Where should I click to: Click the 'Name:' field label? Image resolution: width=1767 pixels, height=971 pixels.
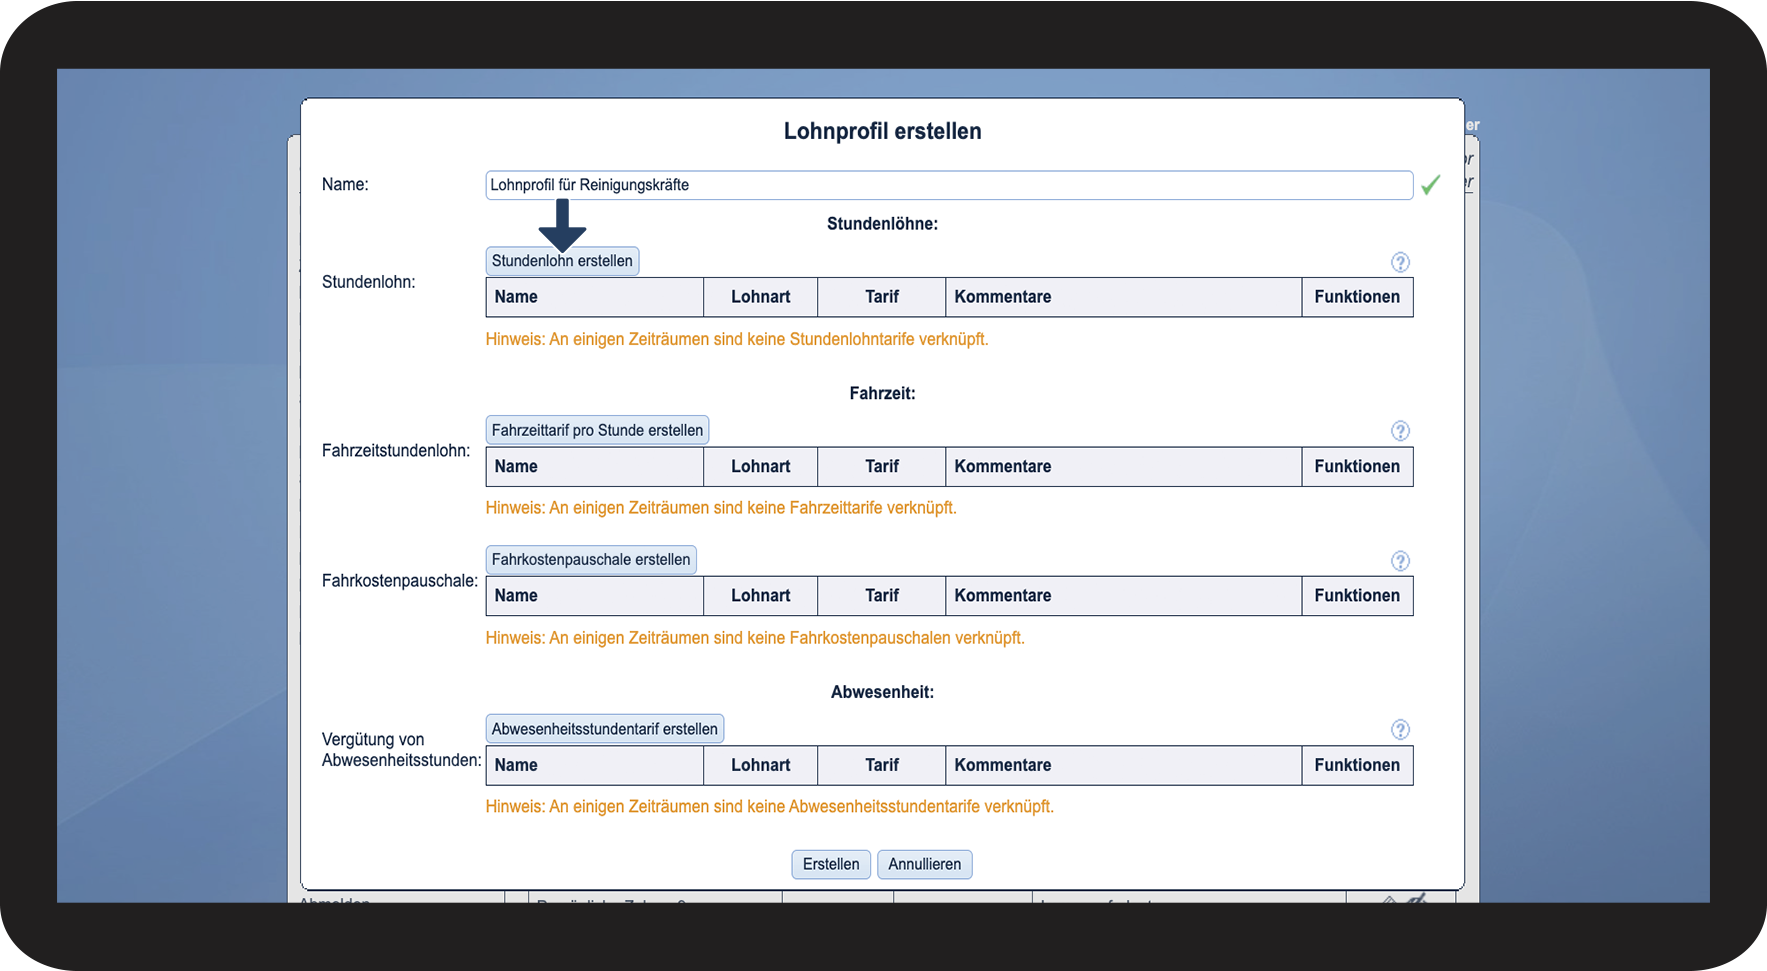point(345,185)
